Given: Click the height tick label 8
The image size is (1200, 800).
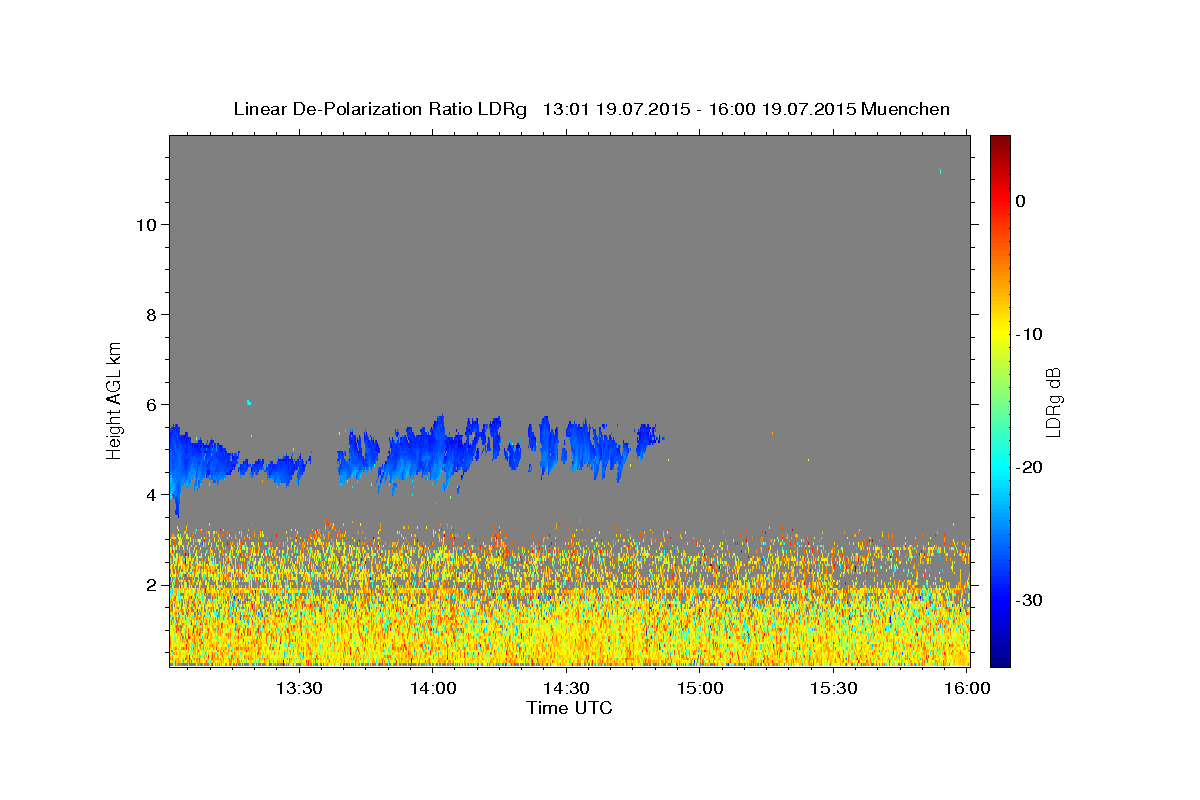Looking at the screenshot, I should coord(151,314).
